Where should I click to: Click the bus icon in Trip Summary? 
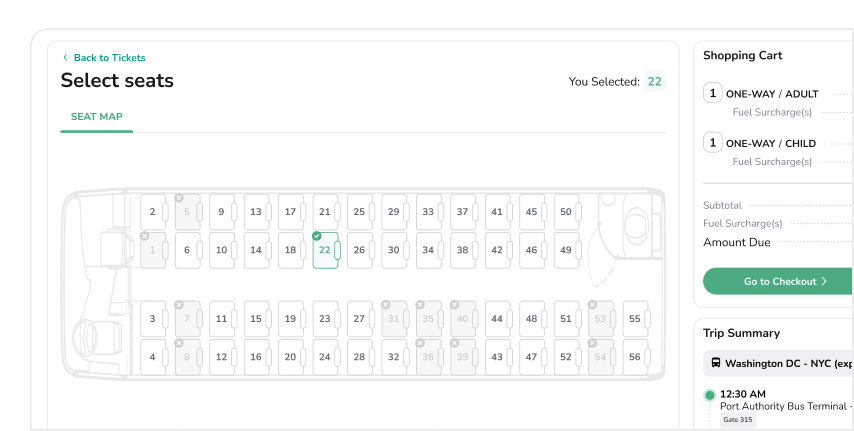[x=714, y=364]
